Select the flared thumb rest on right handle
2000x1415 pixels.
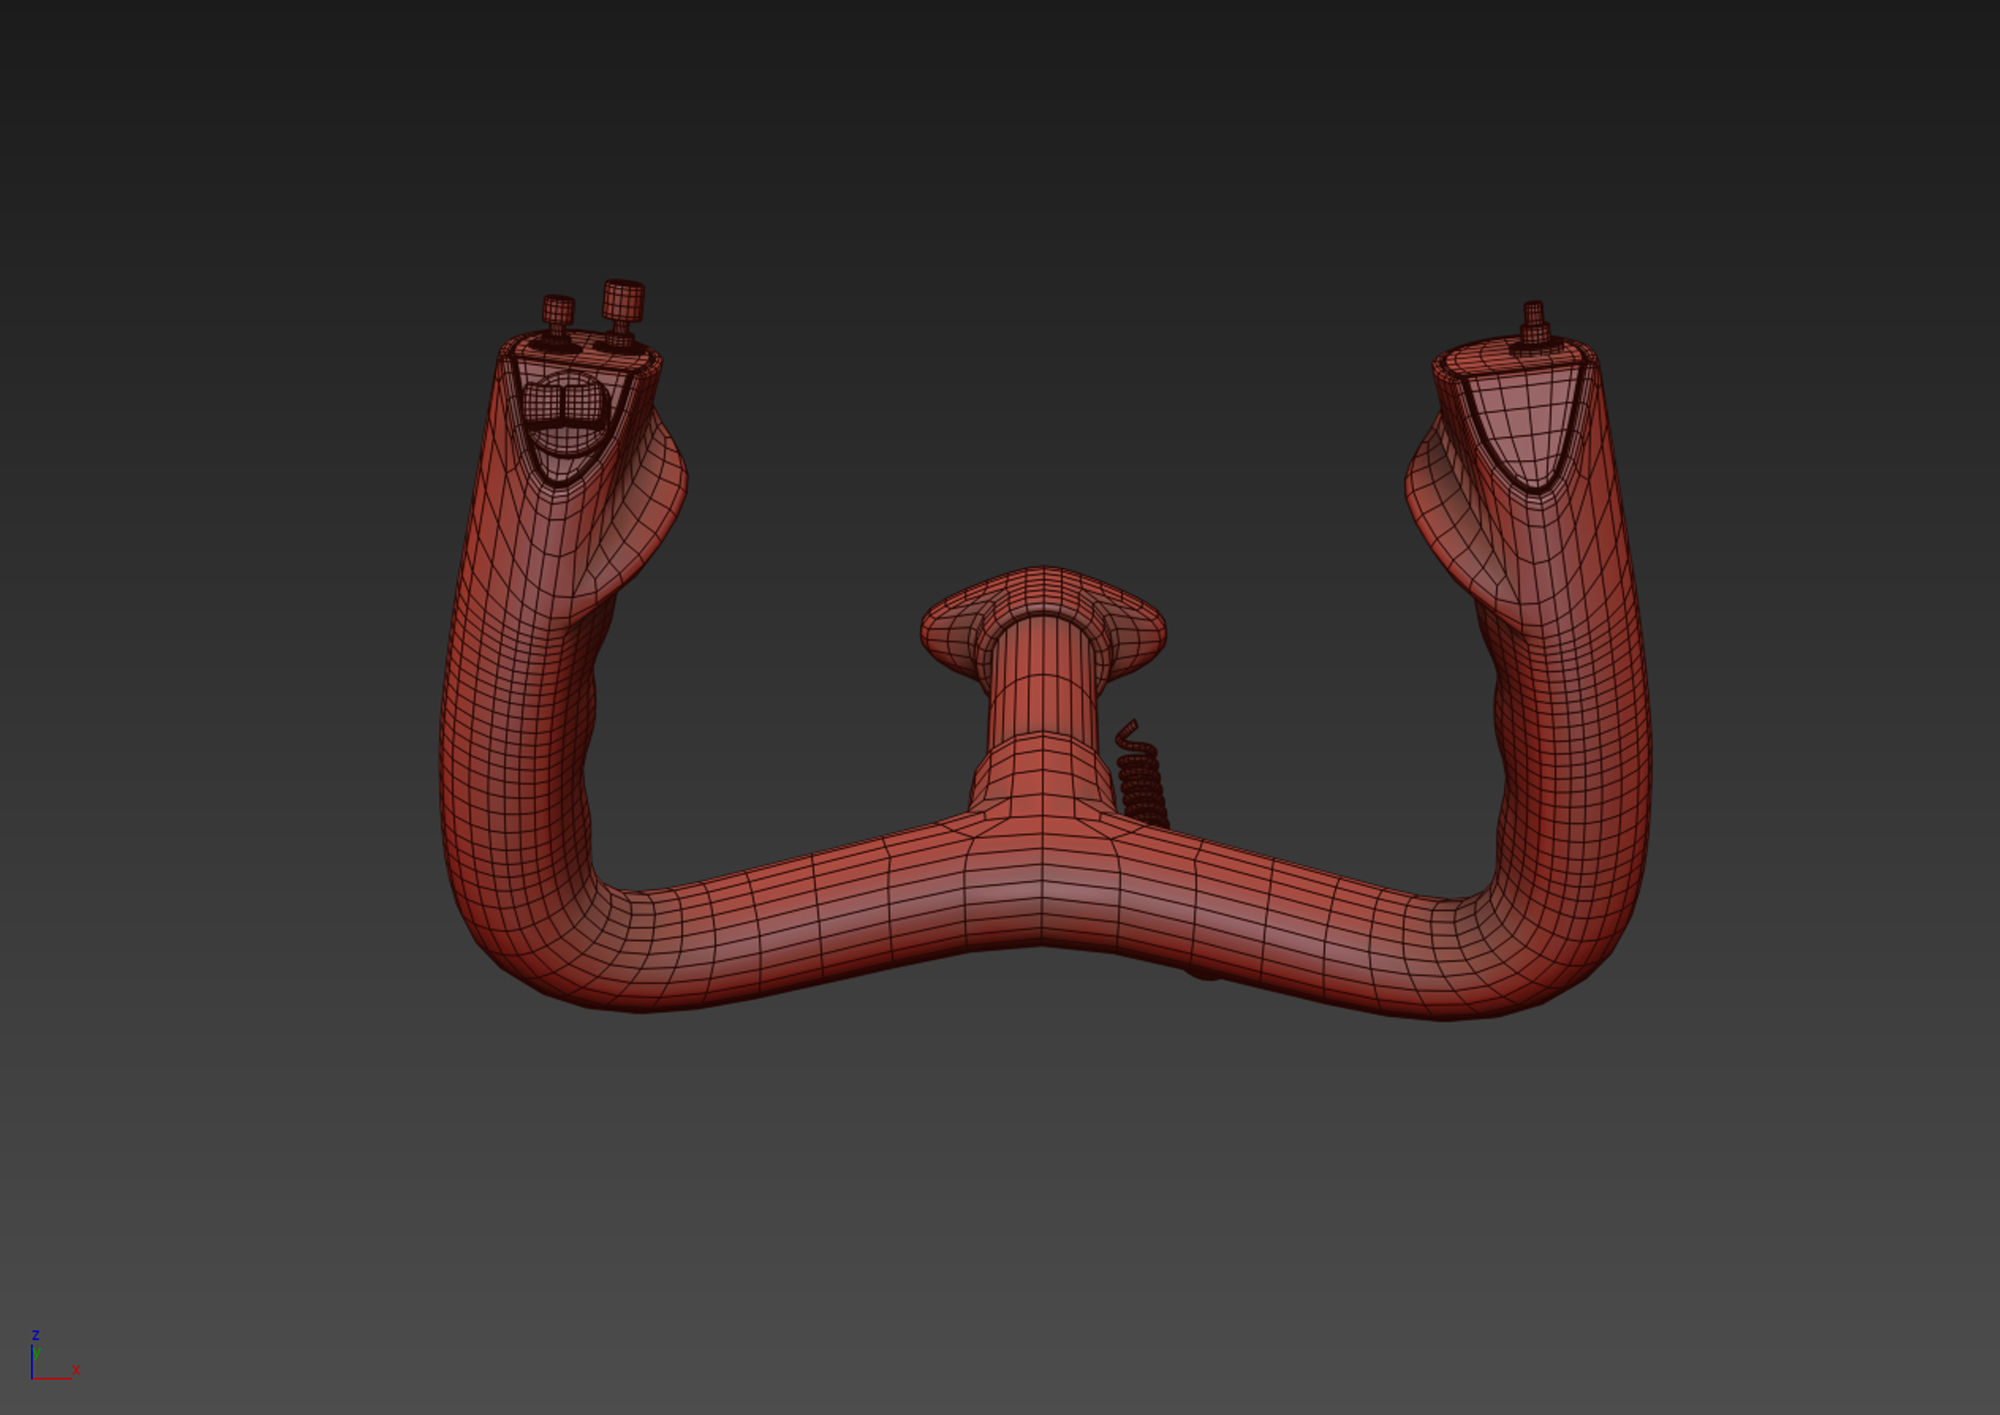pyautogui.click(x=1440, y=500)
